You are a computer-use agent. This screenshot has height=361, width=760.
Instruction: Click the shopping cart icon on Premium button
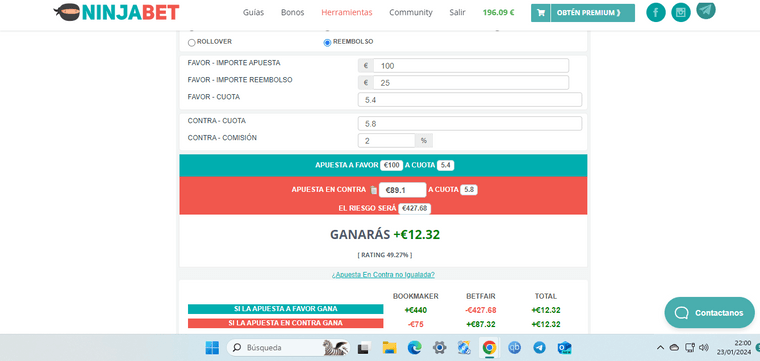point(541,13)
